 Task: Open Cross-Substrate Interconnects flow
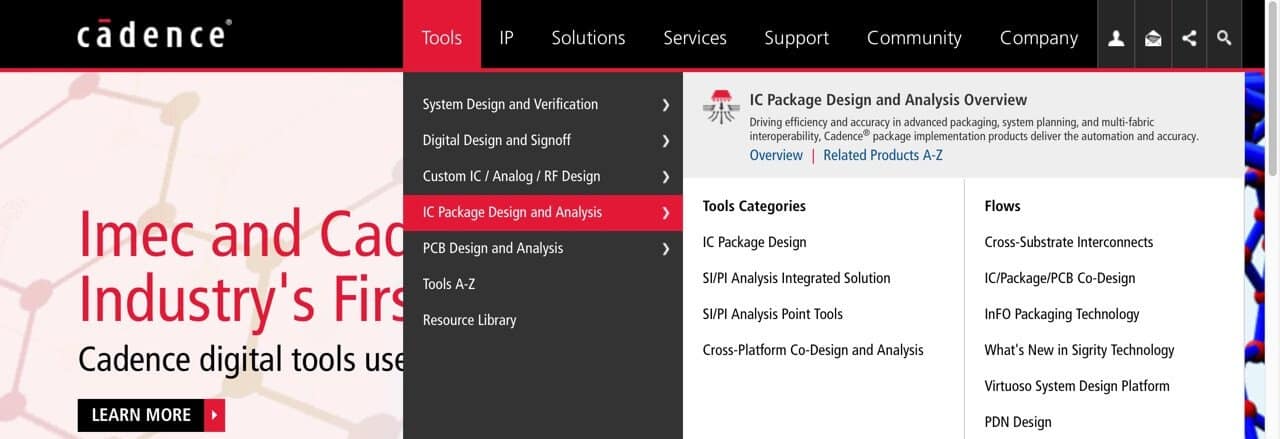tap(1069, 242)
